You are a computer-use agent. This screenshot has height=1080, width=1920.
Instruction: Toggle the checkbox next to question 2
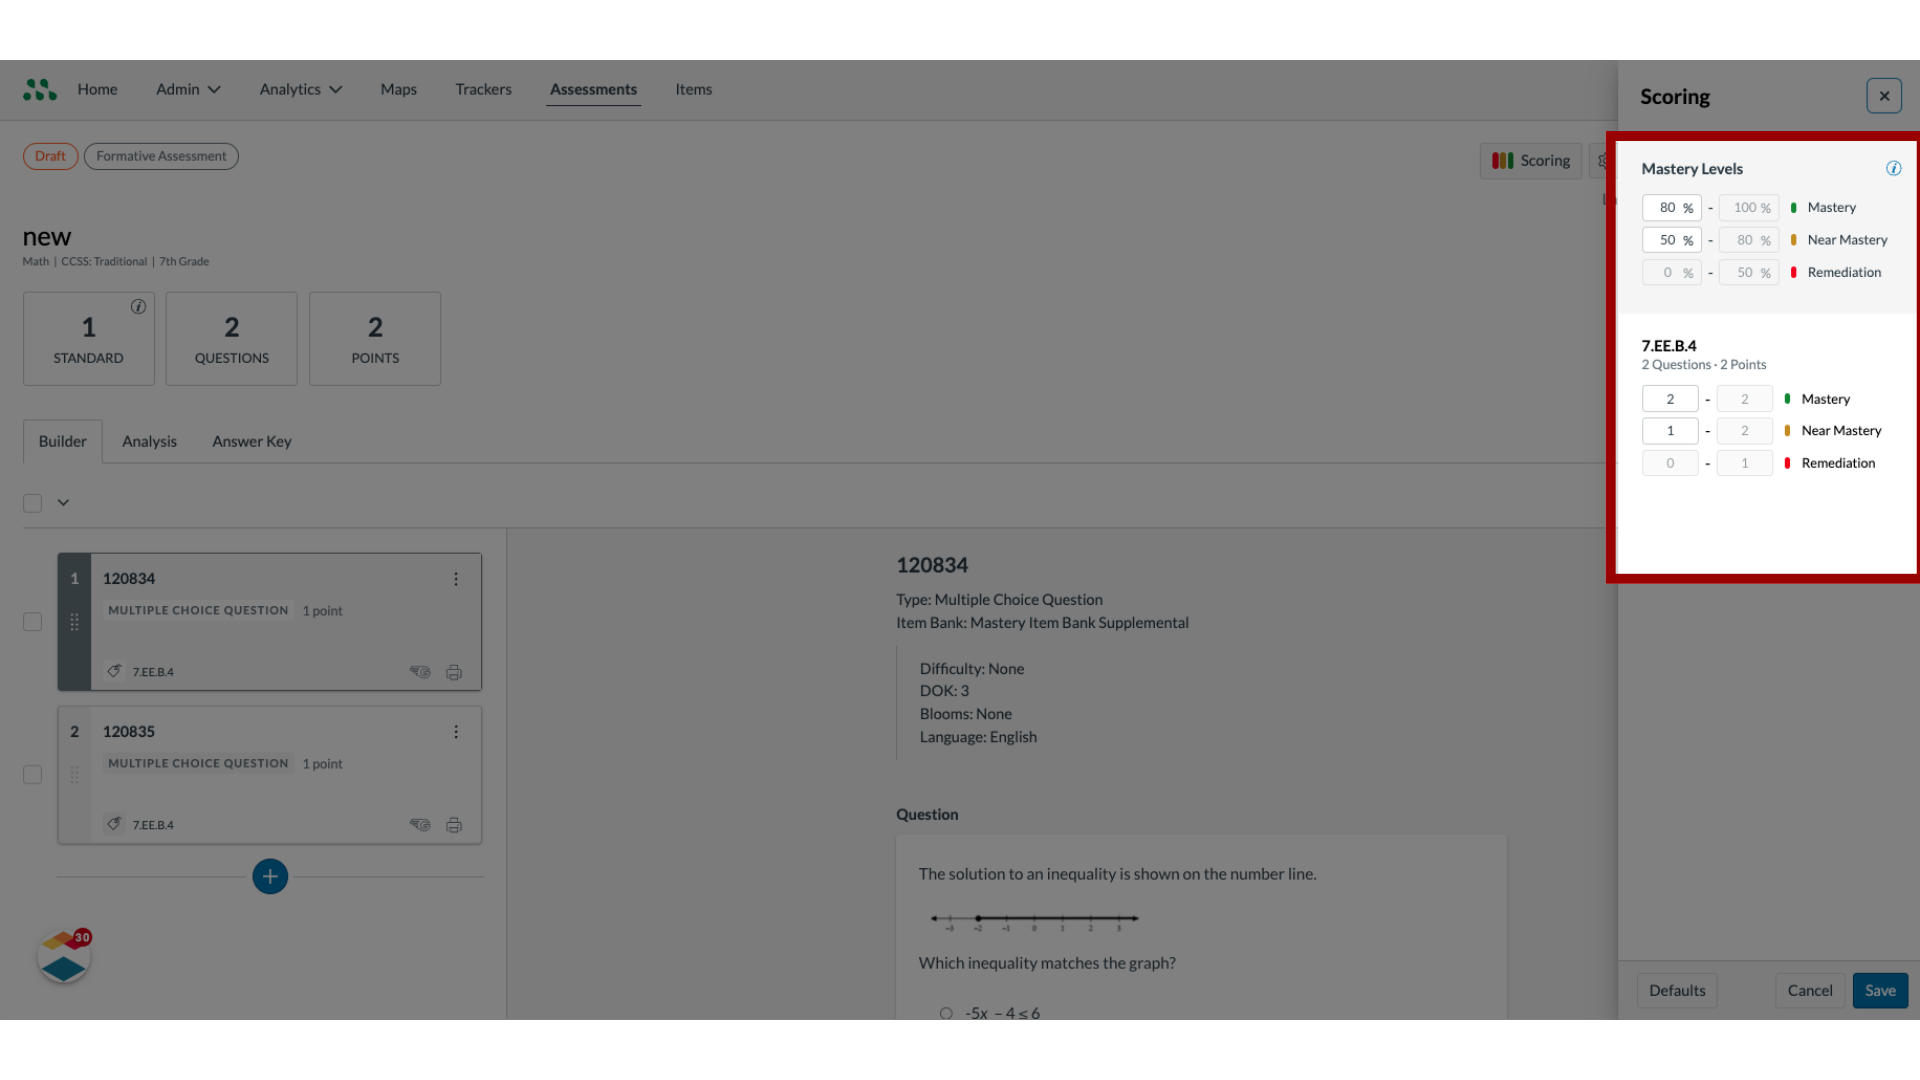click(32, 774)
